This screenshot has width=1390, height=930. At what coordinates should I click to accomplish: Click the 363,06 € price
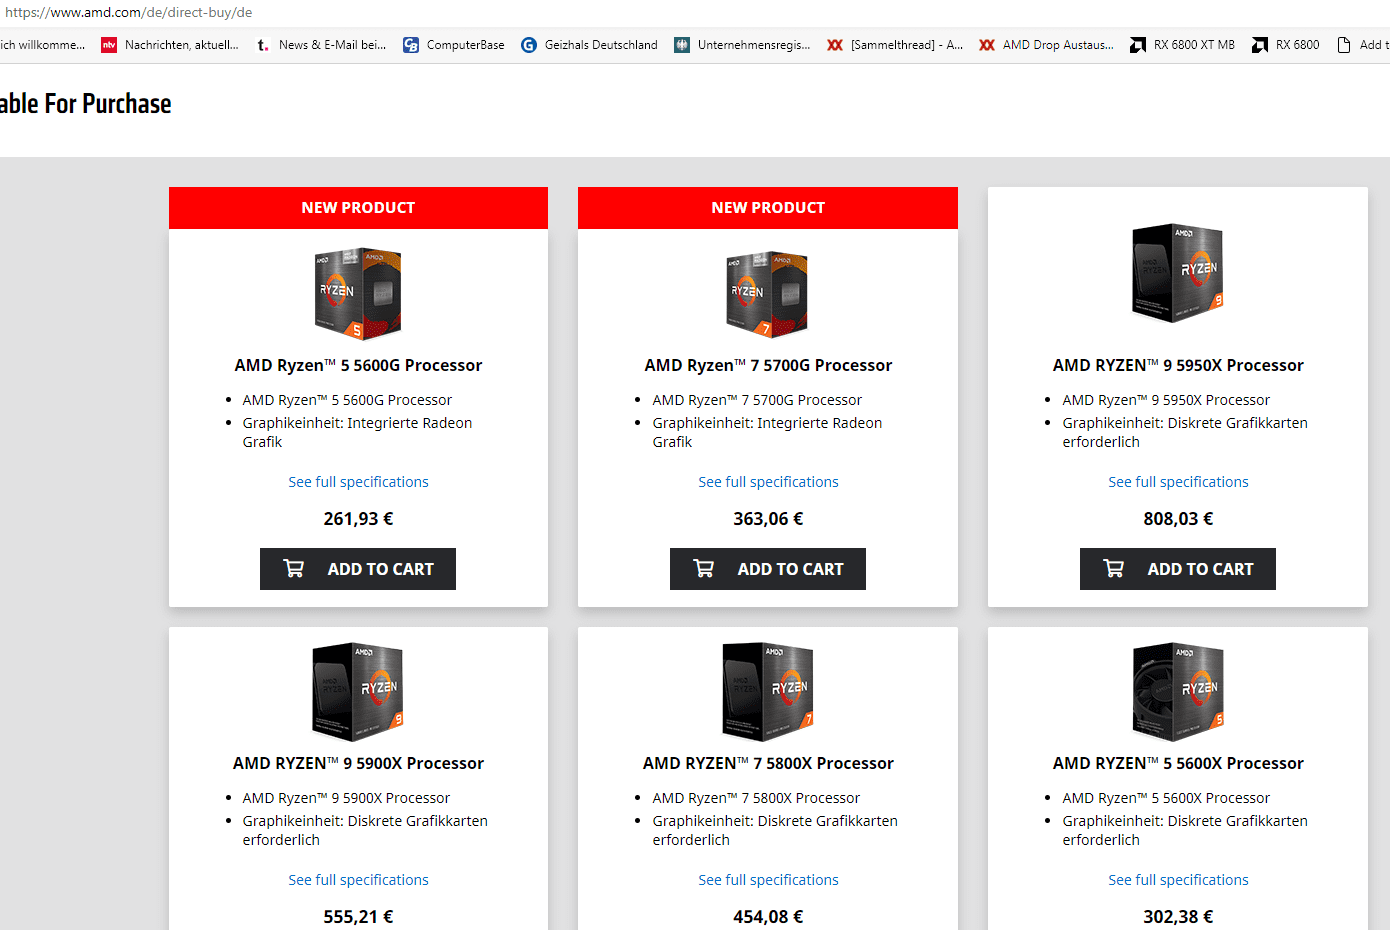[768, 519]
